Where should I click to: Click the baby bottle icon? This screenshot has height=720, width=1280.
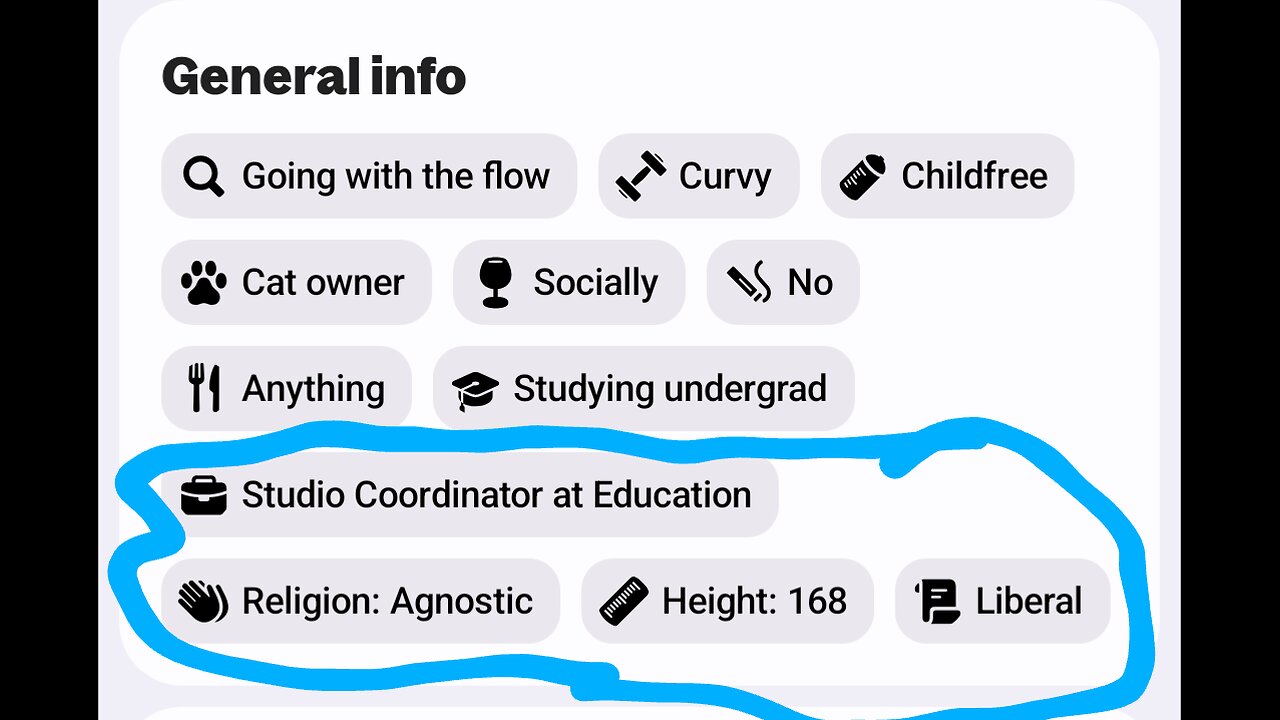tap(862, 177)
